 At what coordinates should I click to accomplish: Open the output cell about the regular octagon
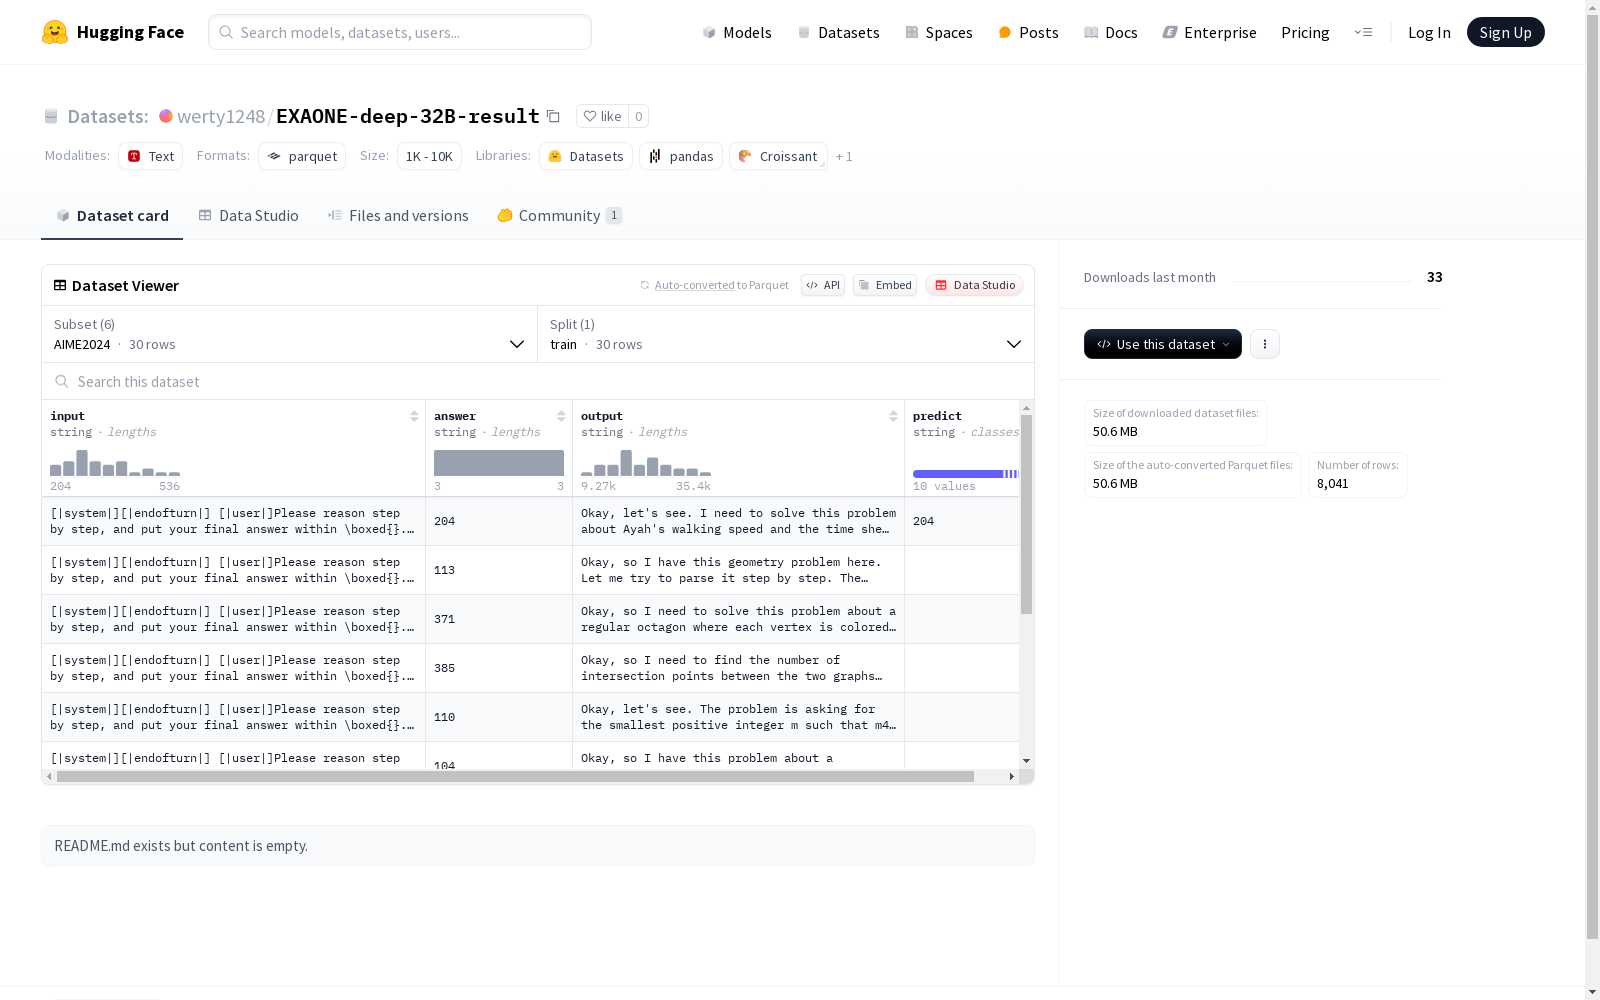tap(738, 619)
